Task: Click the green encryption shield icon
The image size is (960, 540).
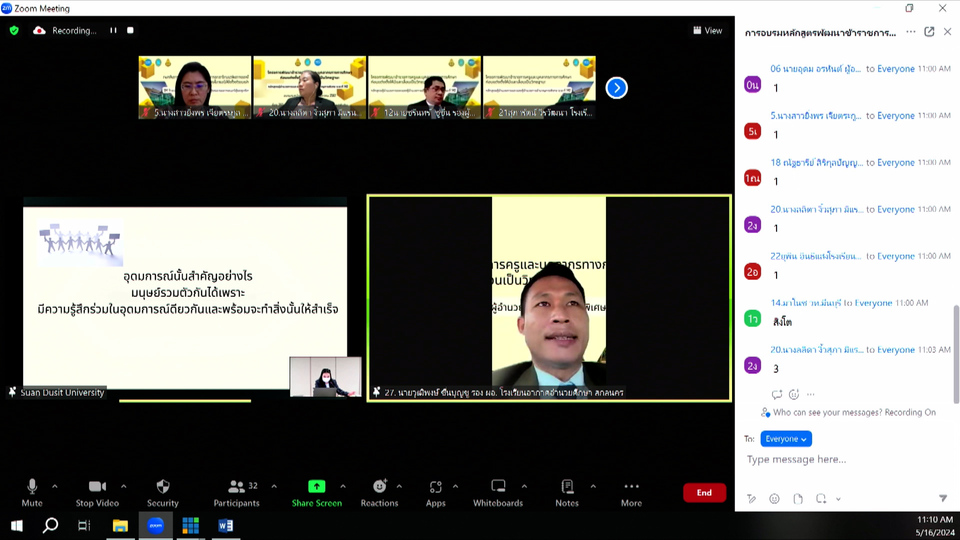Action: [14, 30]
